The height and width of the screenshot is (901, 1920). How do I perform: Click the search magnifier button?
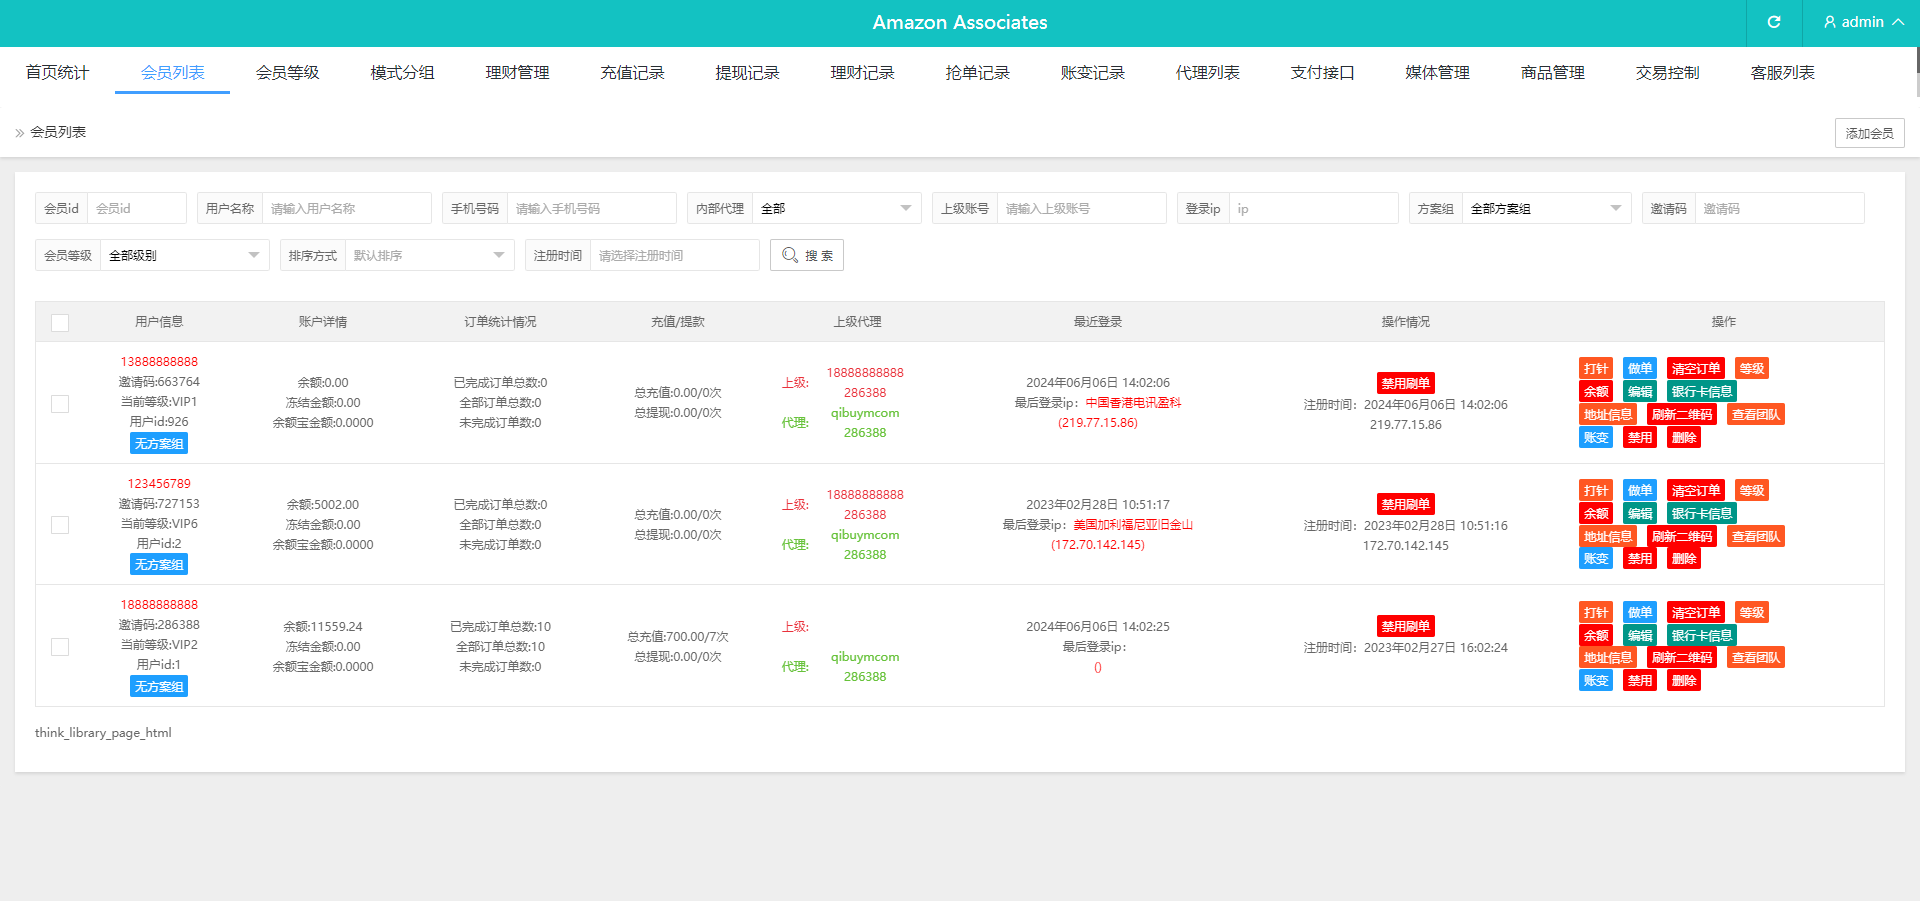[x=806, y=255]
